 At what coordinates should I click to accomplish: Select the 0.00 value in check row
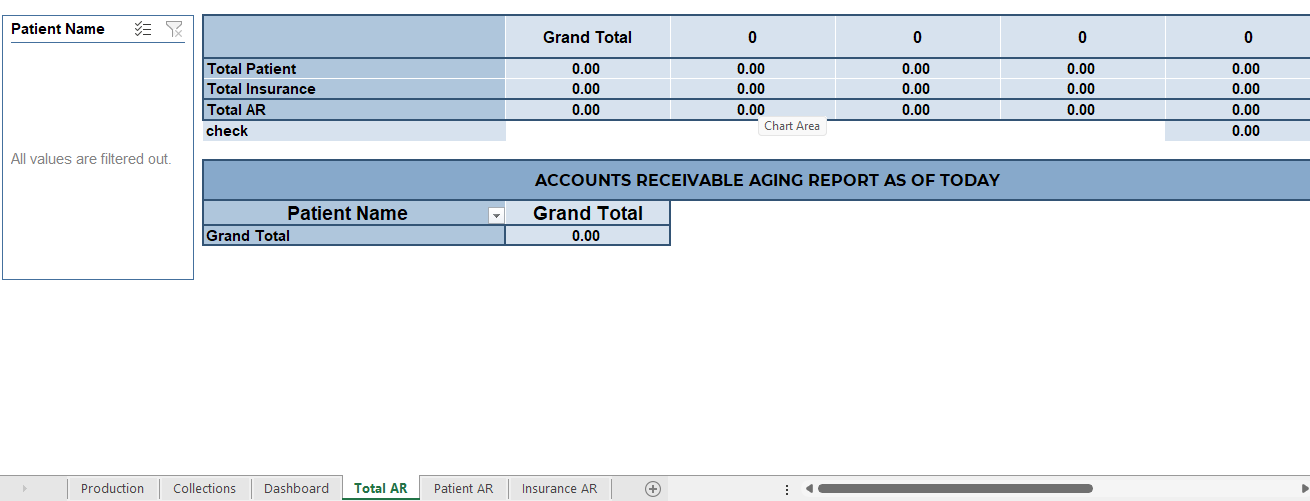tap(1238, 131)
